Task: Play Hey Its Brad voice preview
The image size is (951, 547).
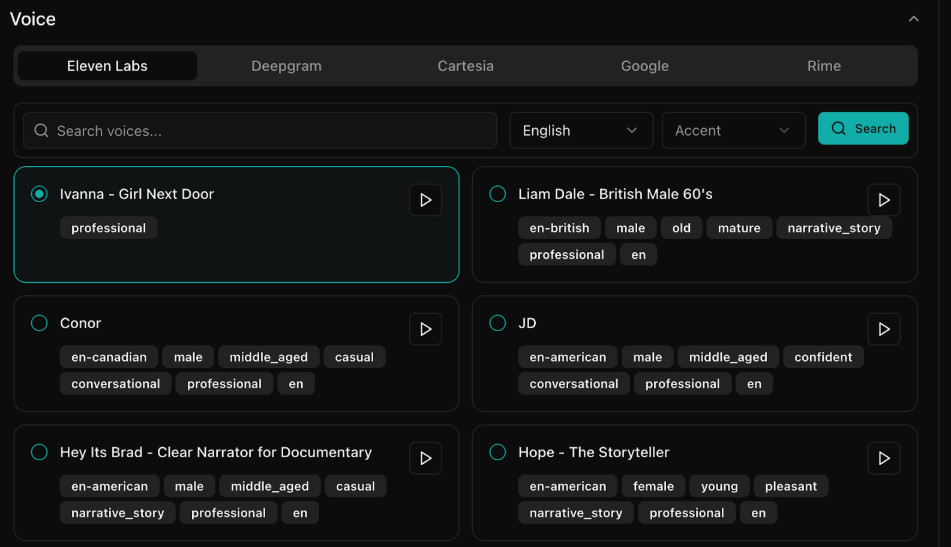Action: 425,458
